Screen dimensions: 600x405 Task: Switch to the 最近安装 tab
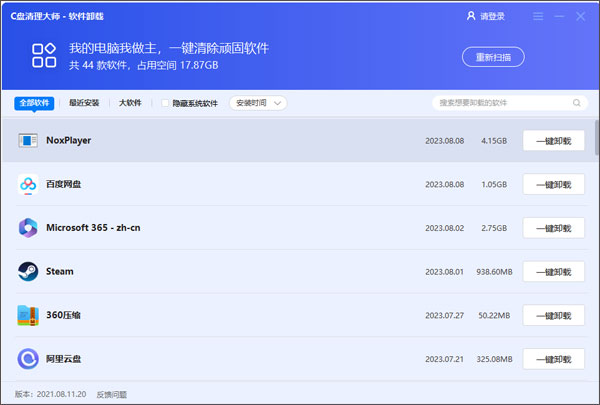pos(84,103)
